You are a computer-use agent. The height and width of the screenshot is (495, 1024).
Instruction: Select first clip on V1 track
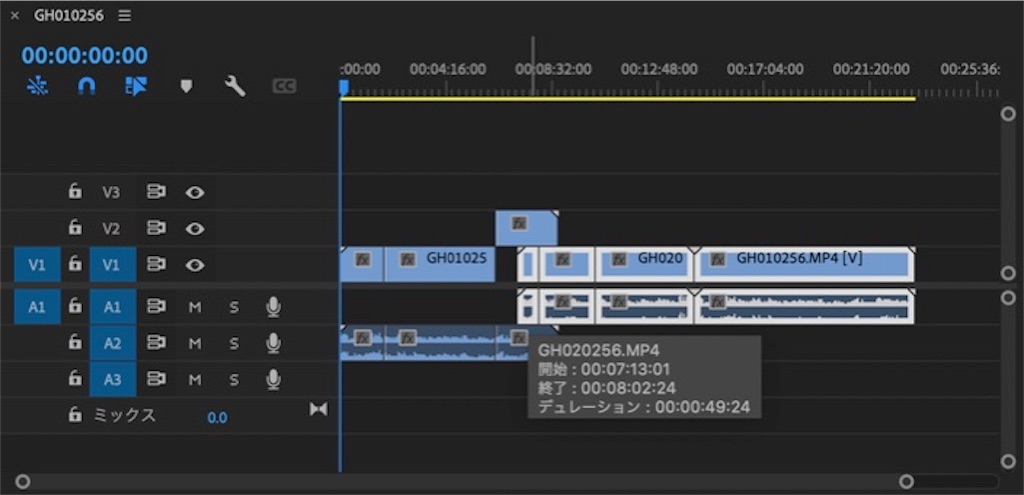coord(362,264)
